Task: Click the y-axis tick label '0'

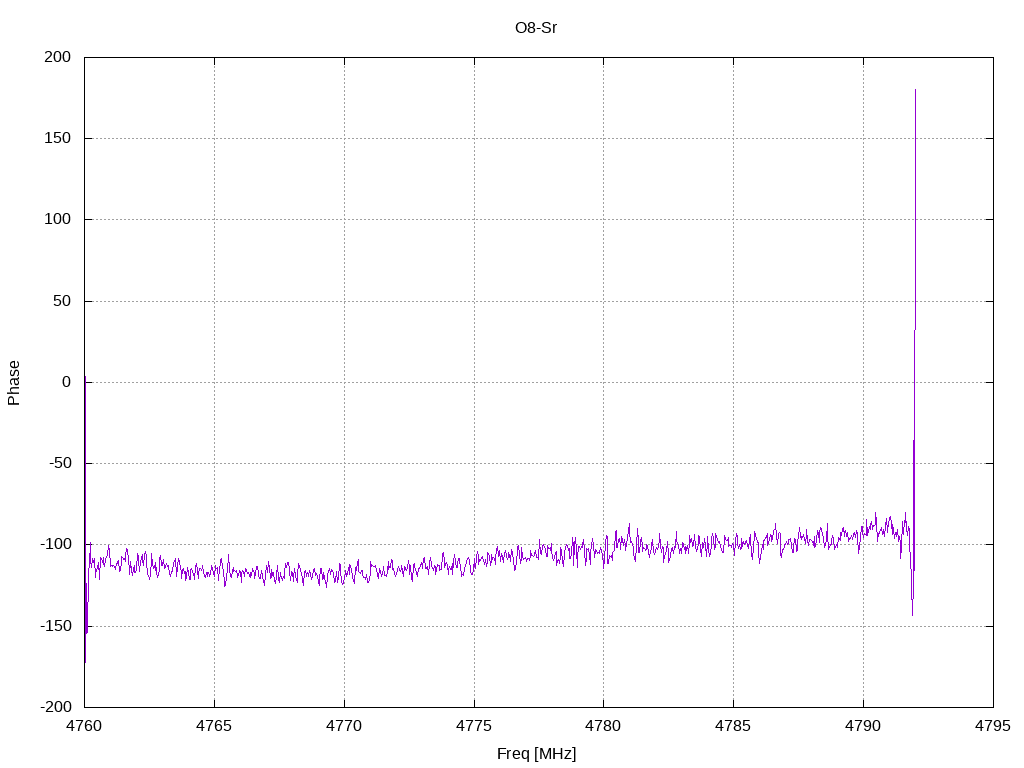Action: coord(67,382)
